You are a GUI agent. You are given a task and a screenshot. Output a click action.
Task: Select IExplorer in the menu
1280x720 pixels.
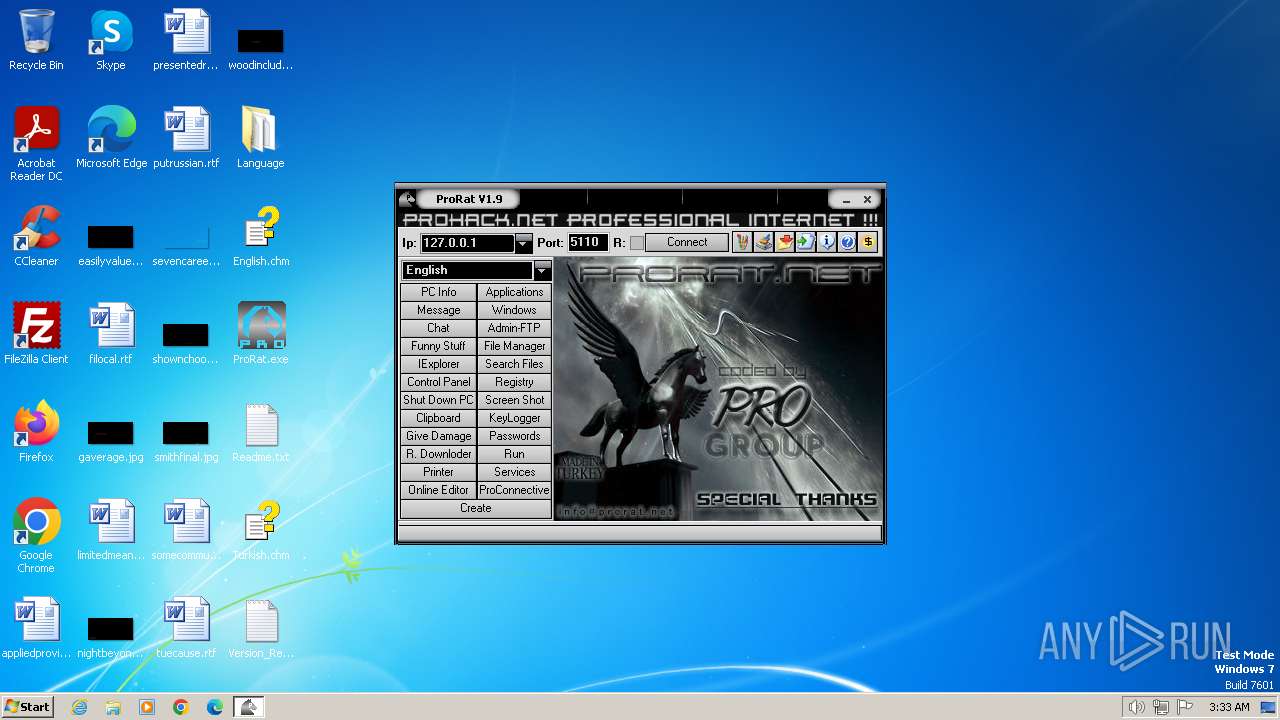[x=438, y=364]
